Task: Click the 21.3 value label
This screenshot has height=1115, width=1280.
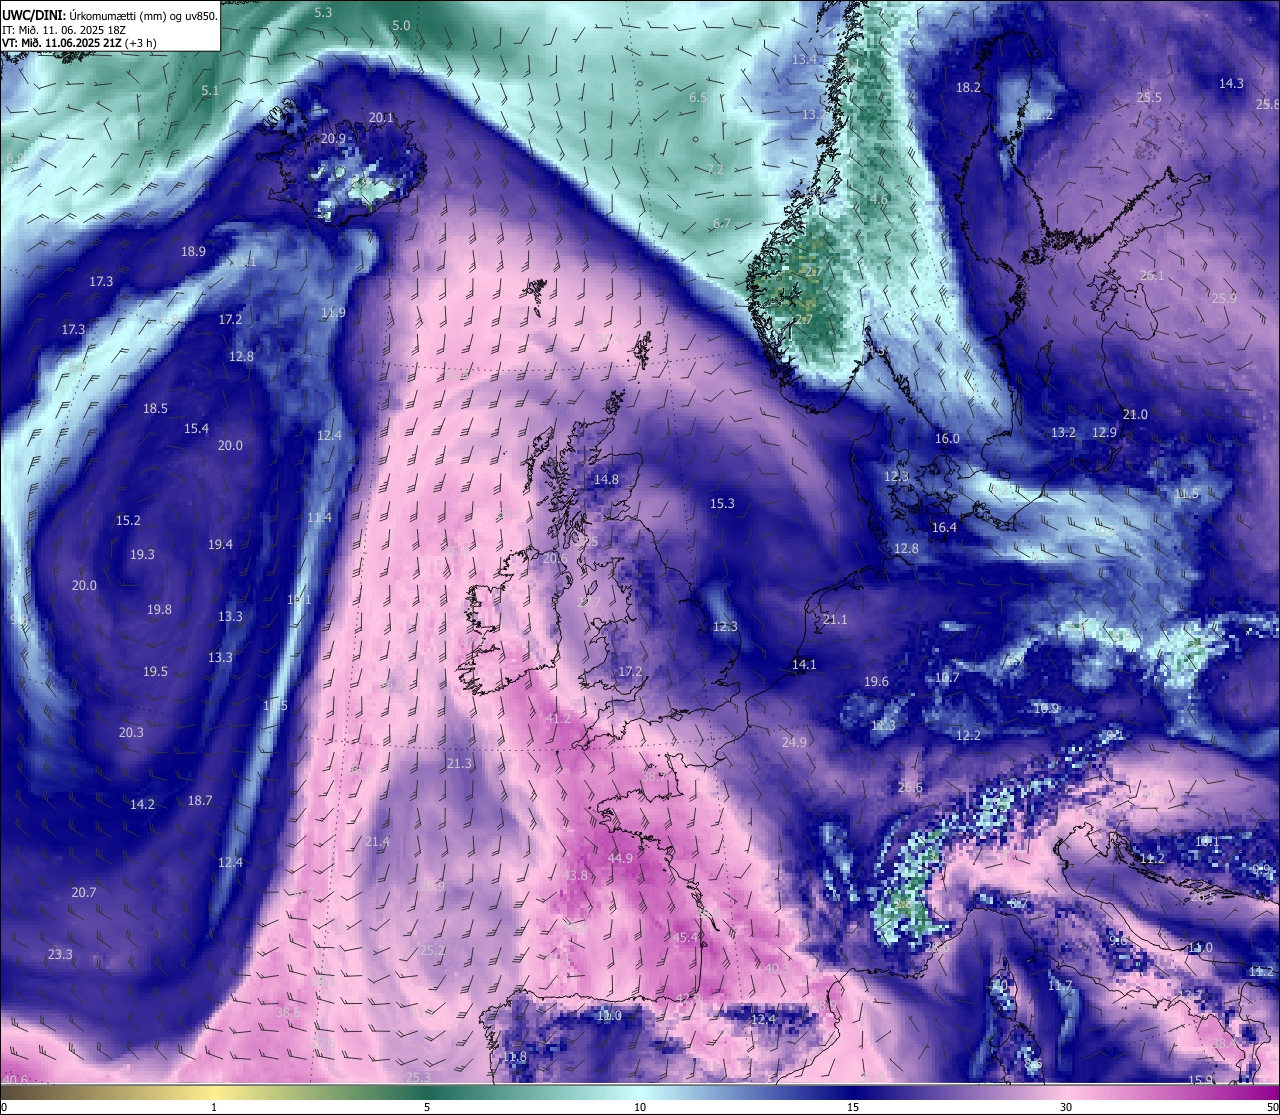Action: click(459, 763)
